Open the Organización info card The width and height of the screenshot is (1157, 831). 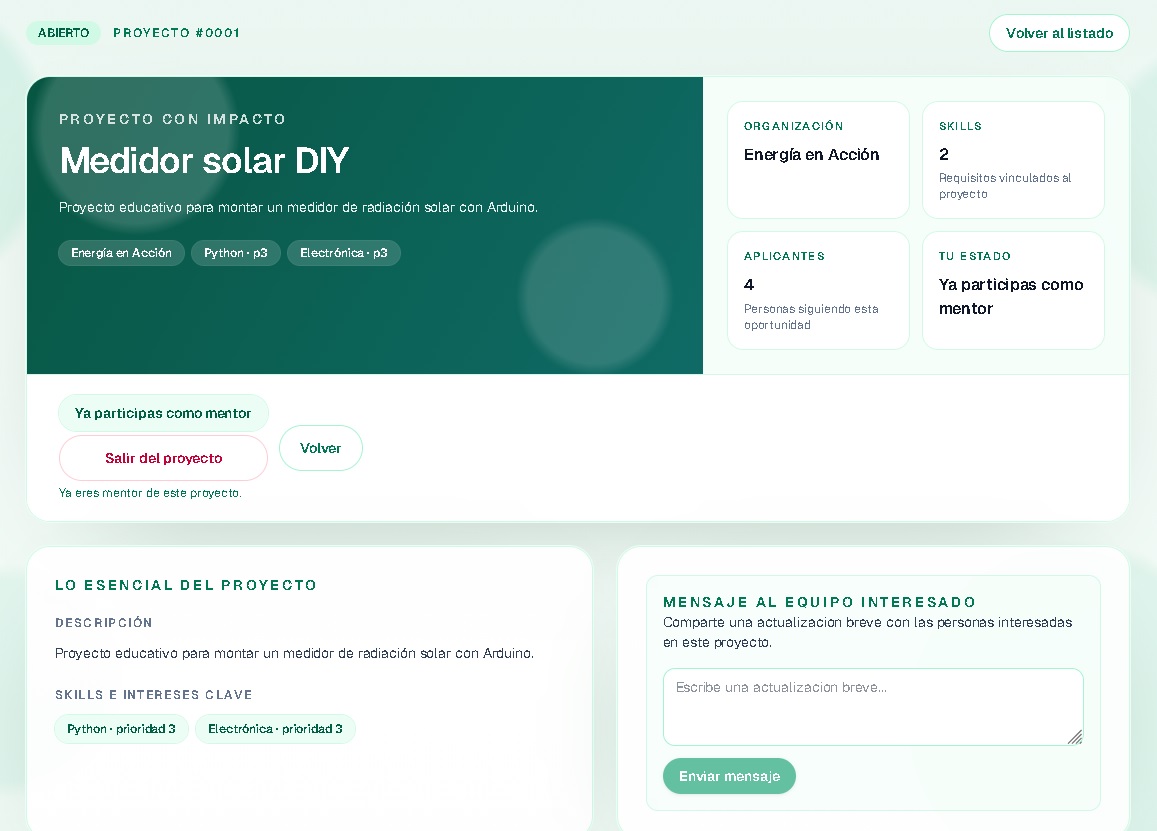[817, 159]
